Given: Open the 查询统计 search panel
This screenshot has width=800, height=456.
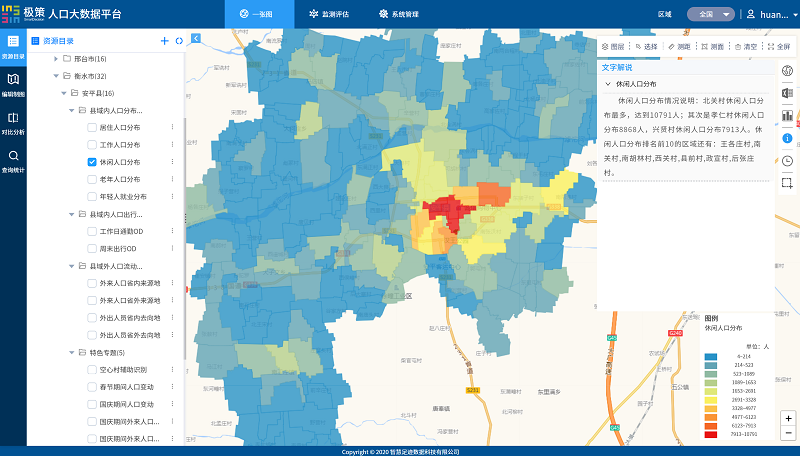Looking at the screenshot, I should click(x=13, y=160).
